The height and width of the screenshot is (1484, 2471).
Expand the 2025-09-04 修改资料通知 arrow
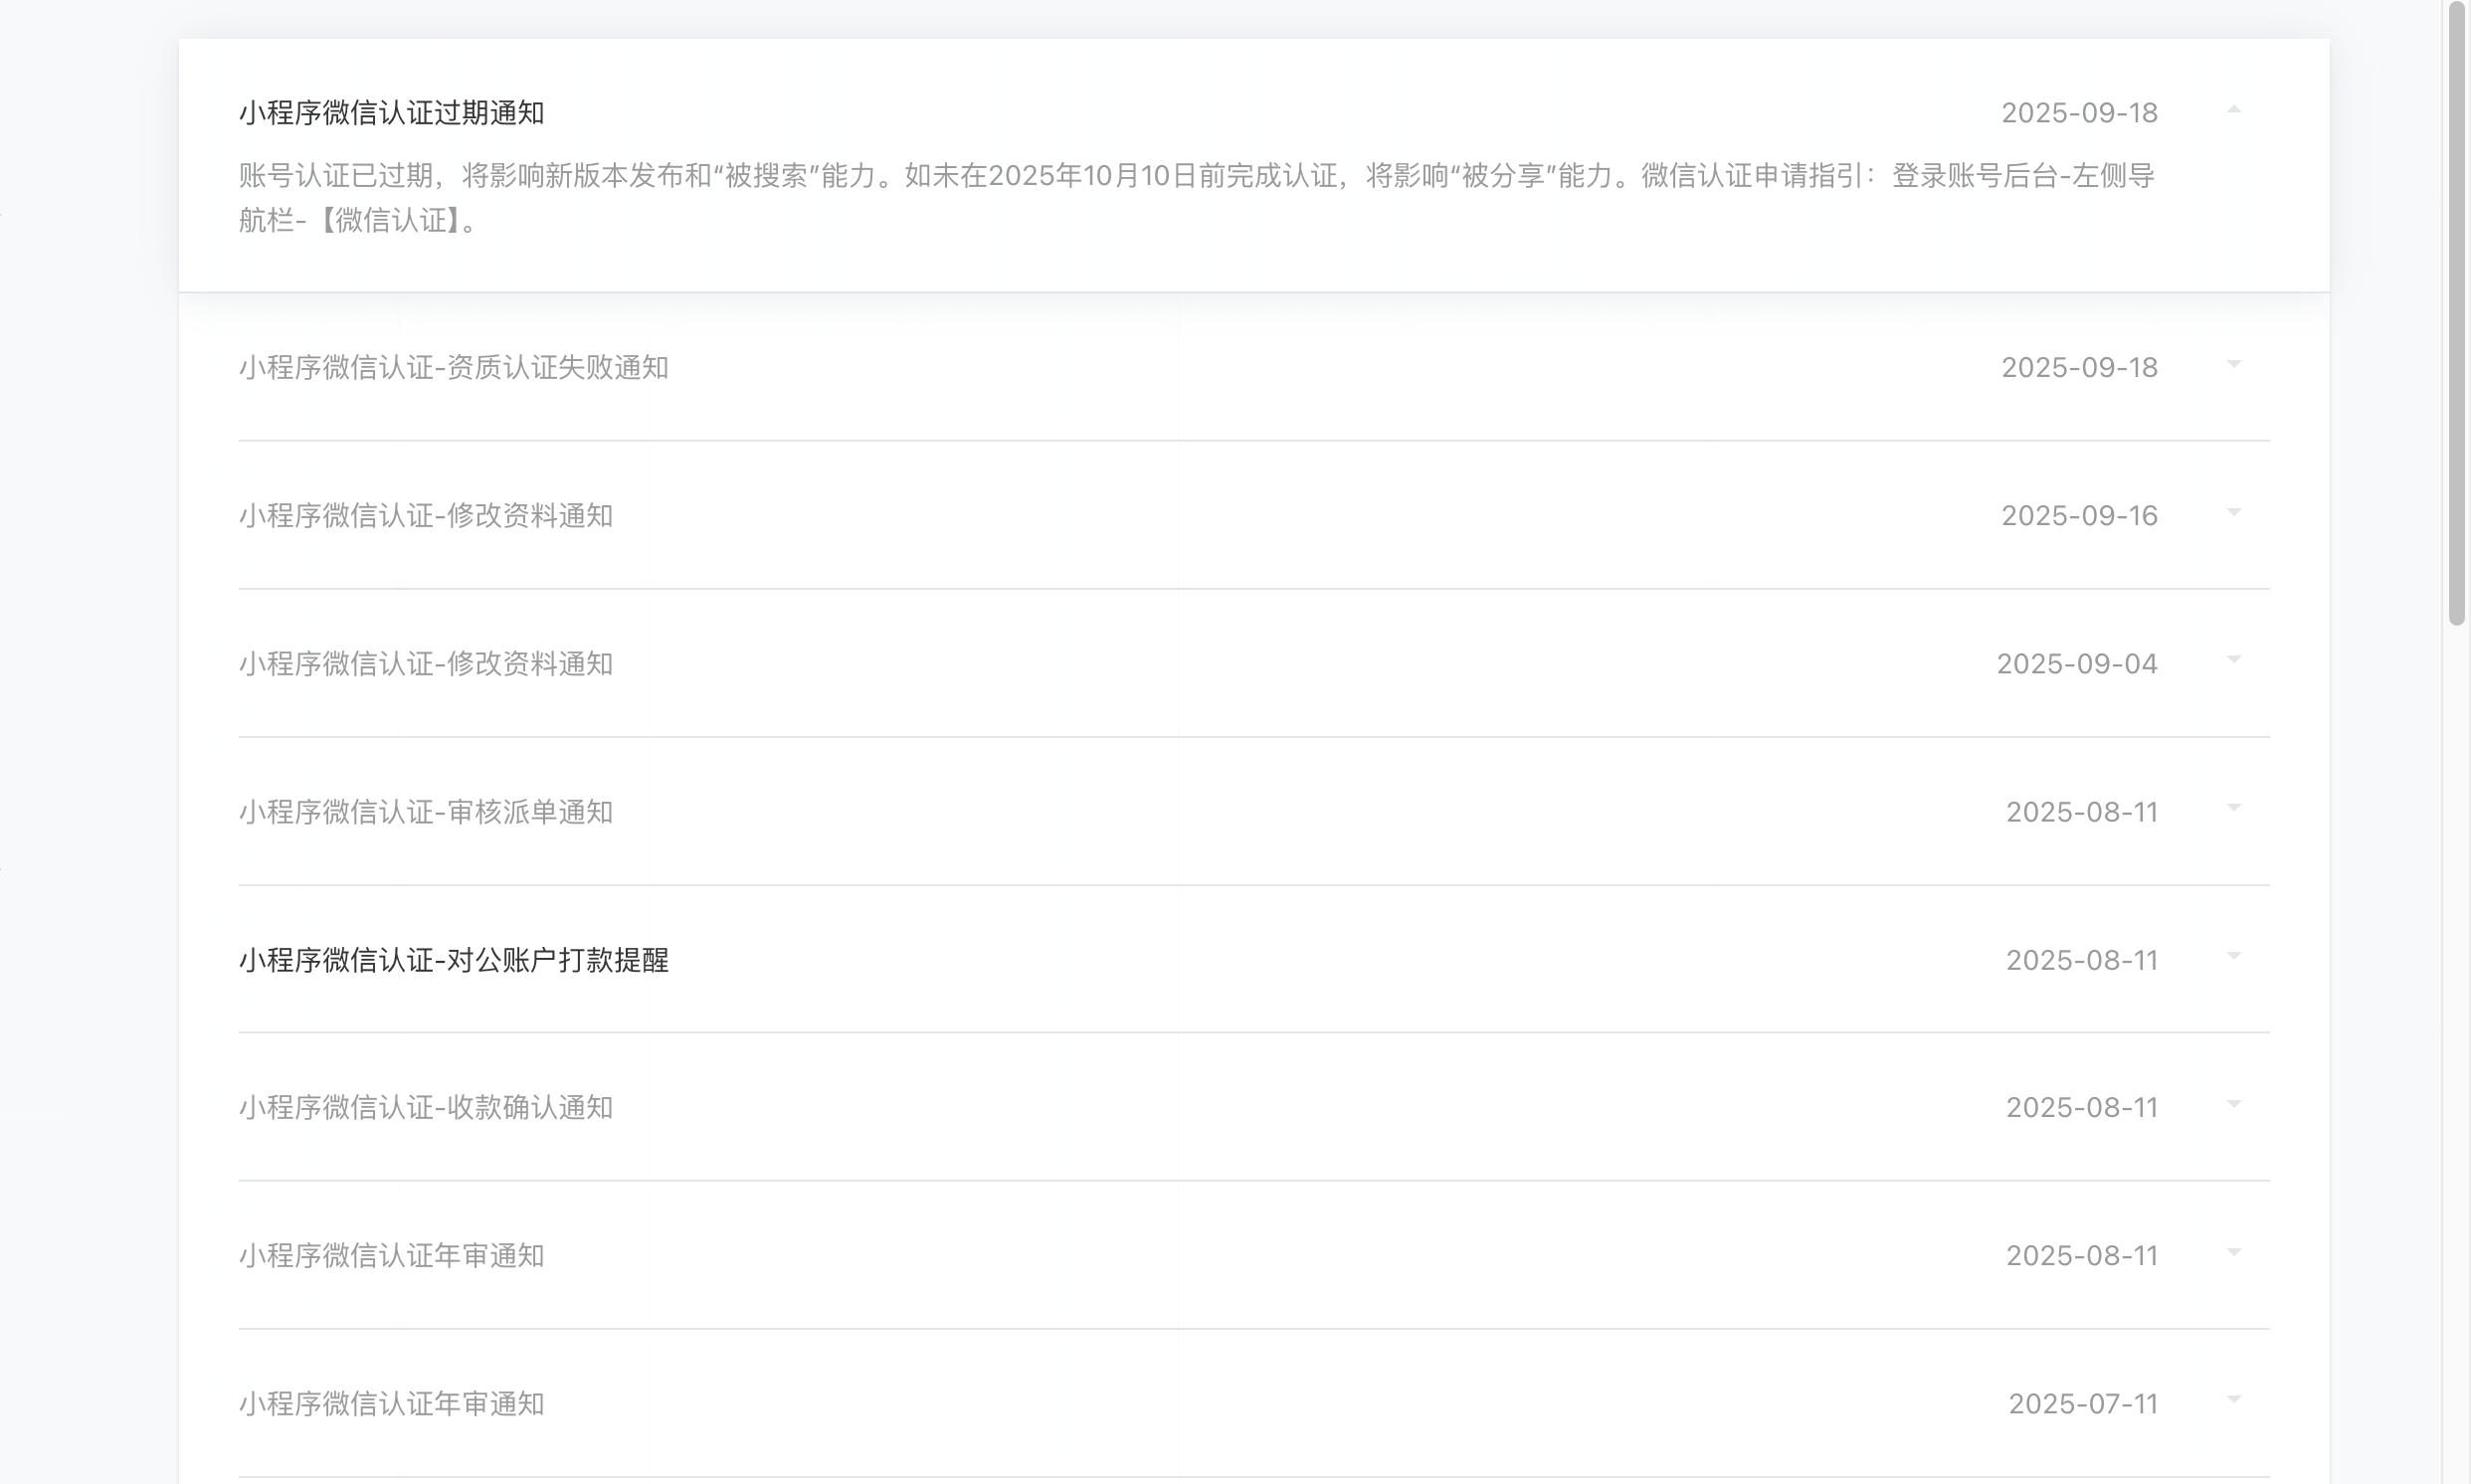click(2233, 661)
